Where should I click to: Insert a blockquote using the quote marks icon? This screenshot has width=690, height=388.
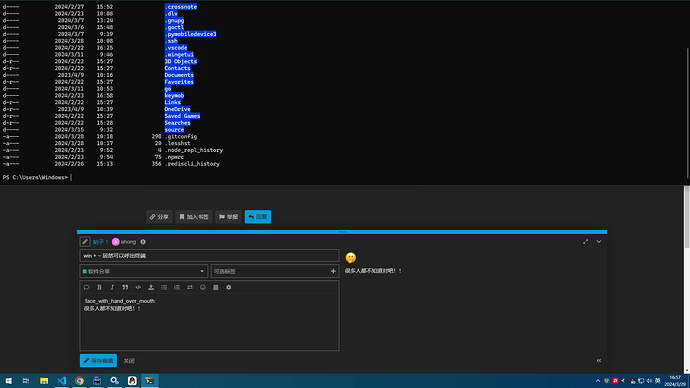click(x=125, y=287)
